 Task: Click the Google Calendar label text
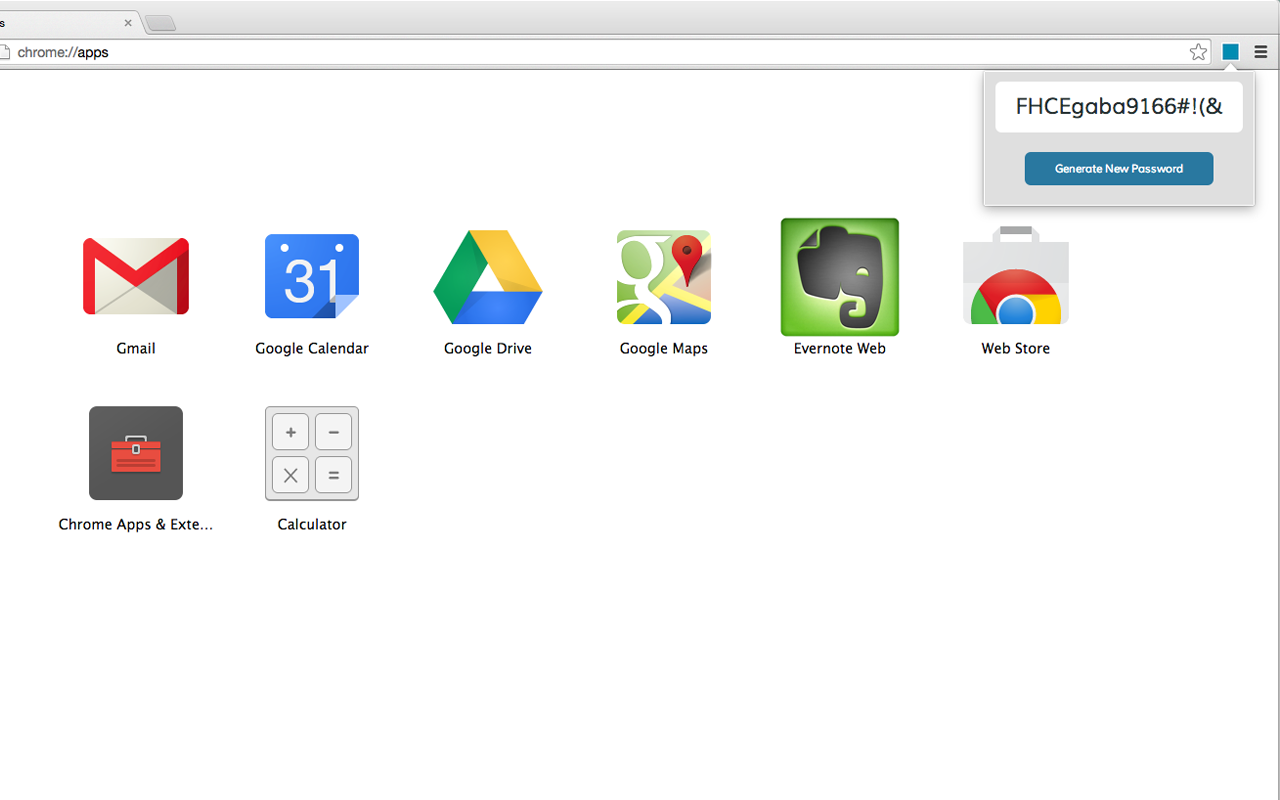[x=312, y=348]
